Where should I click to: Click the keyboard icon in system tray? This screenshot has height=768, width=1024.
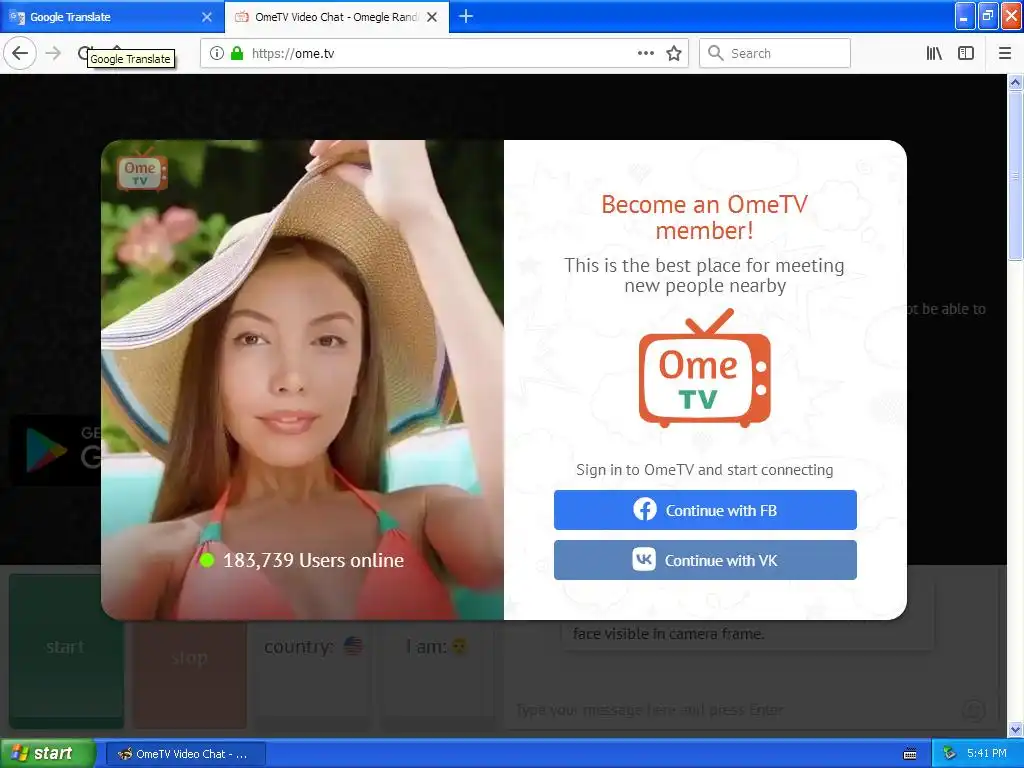910,754
